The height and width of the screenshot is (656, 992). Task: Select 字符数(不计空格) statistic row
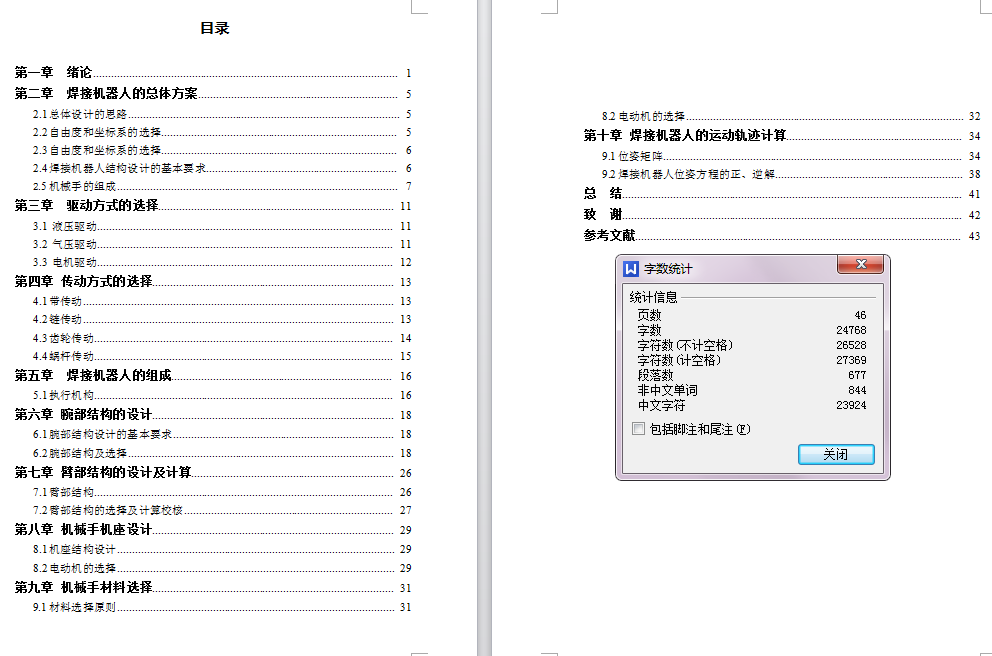[752, 345]
